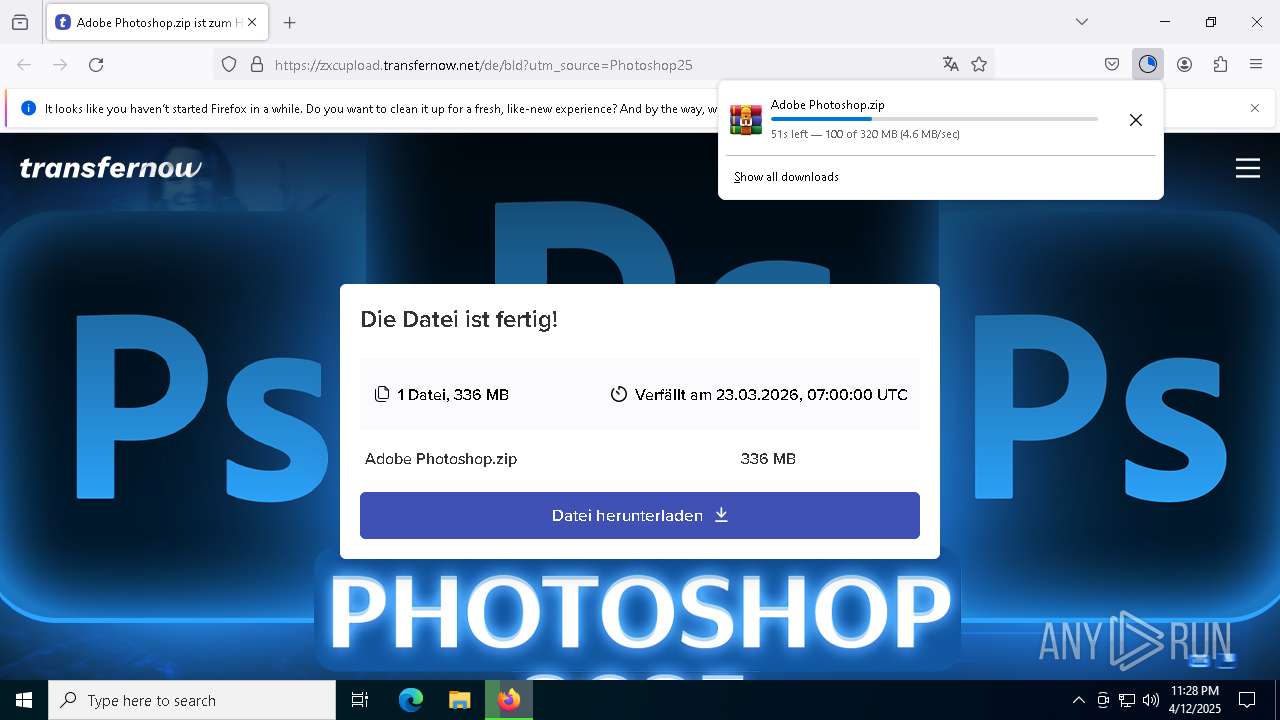Open tracking protection shield icon
The height and width of the screenshot is (720, 1280).
pyautogui.click(x=229, y=65)
